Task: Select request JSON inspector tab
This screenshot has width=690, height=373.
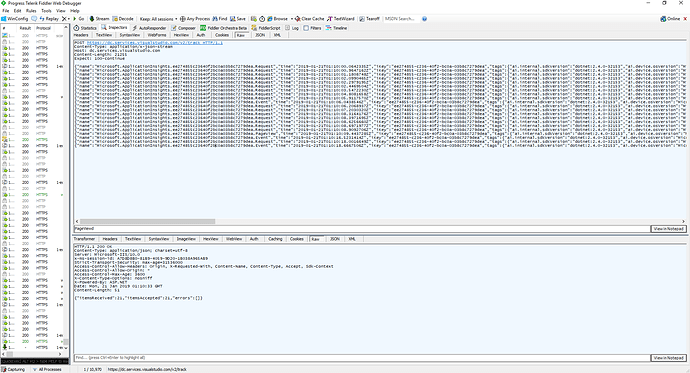Action: [261, 35]
